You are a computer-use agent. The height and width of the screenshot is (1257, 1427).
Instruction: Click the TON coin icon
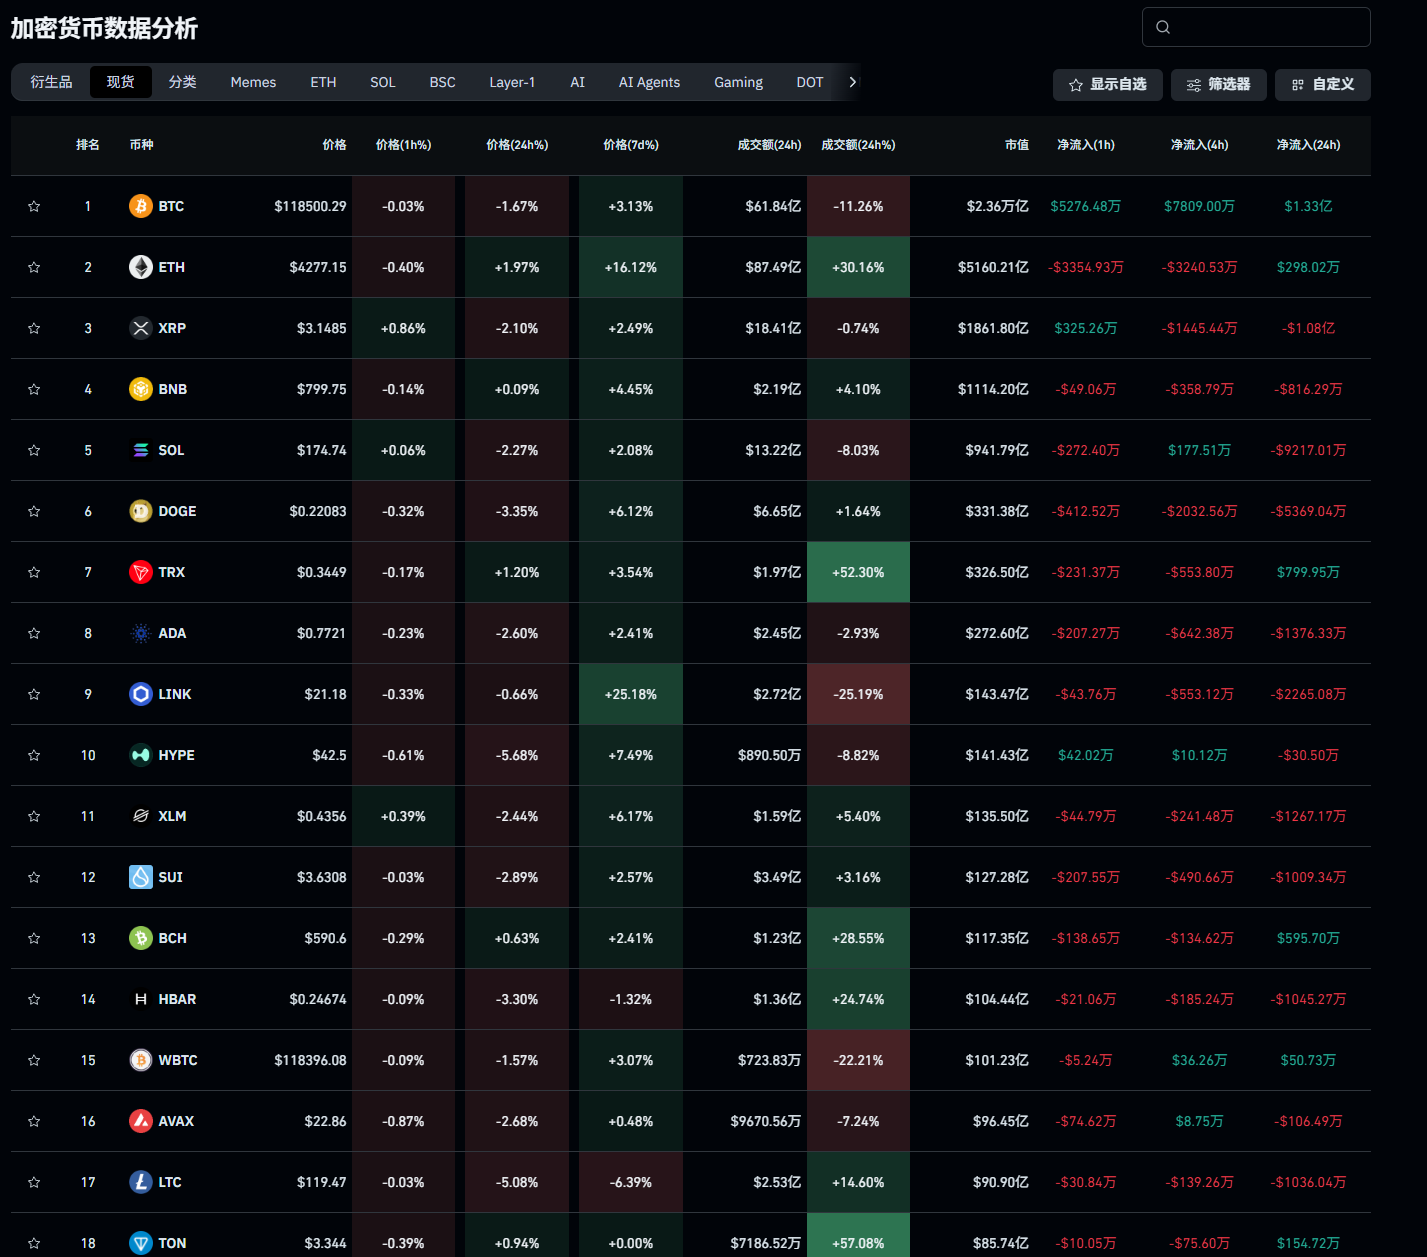point(141,1243)
